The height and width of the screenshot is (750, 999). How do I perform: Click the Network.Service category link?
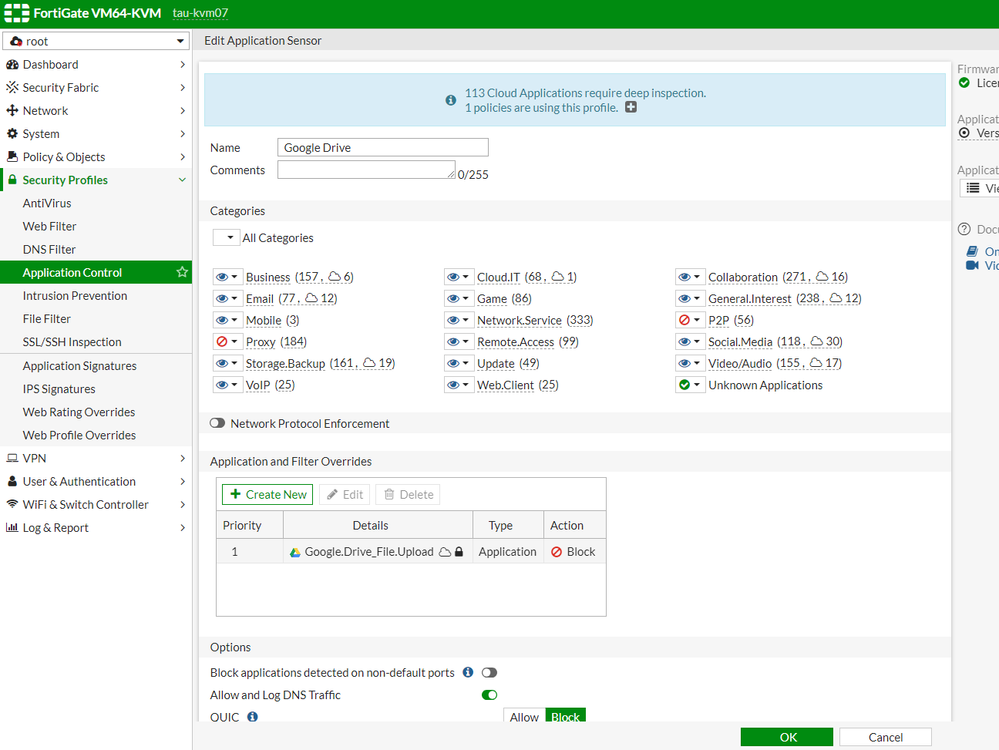519,320
